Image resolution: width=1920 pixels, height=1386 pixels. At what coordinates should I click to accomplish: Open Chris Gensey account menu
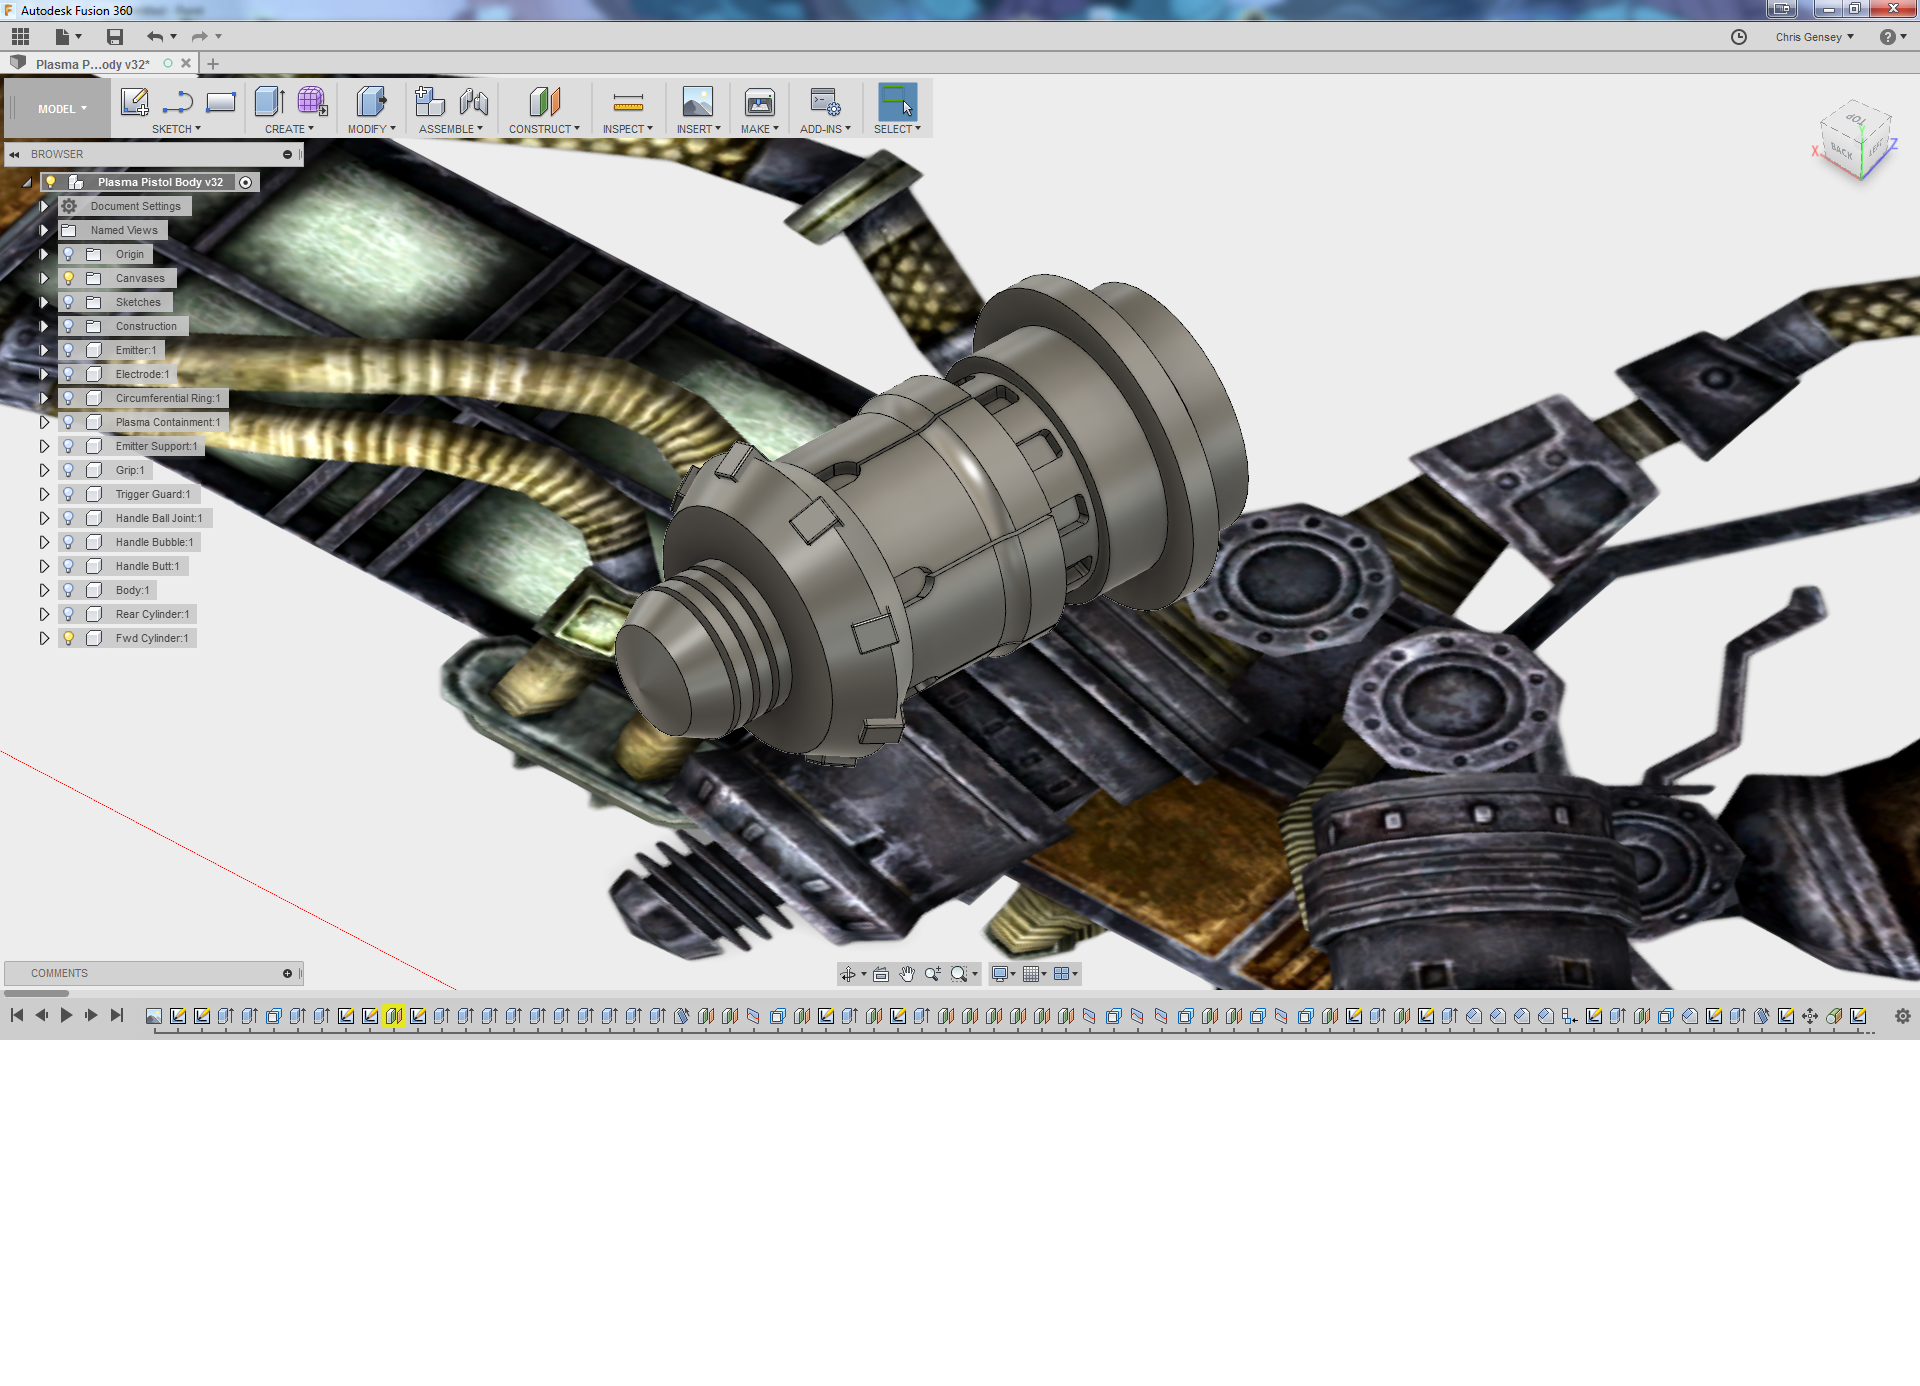tap(1814, 37)
